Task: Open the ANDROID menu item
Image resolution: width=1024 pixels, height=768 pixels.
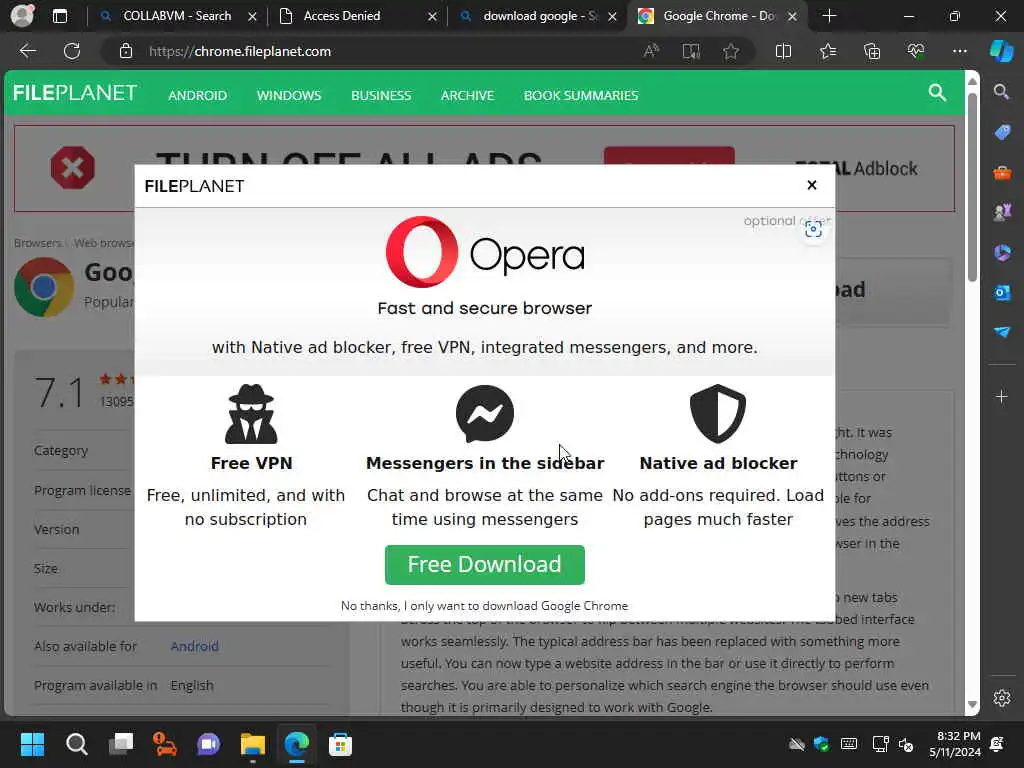Action: (198, 95)
